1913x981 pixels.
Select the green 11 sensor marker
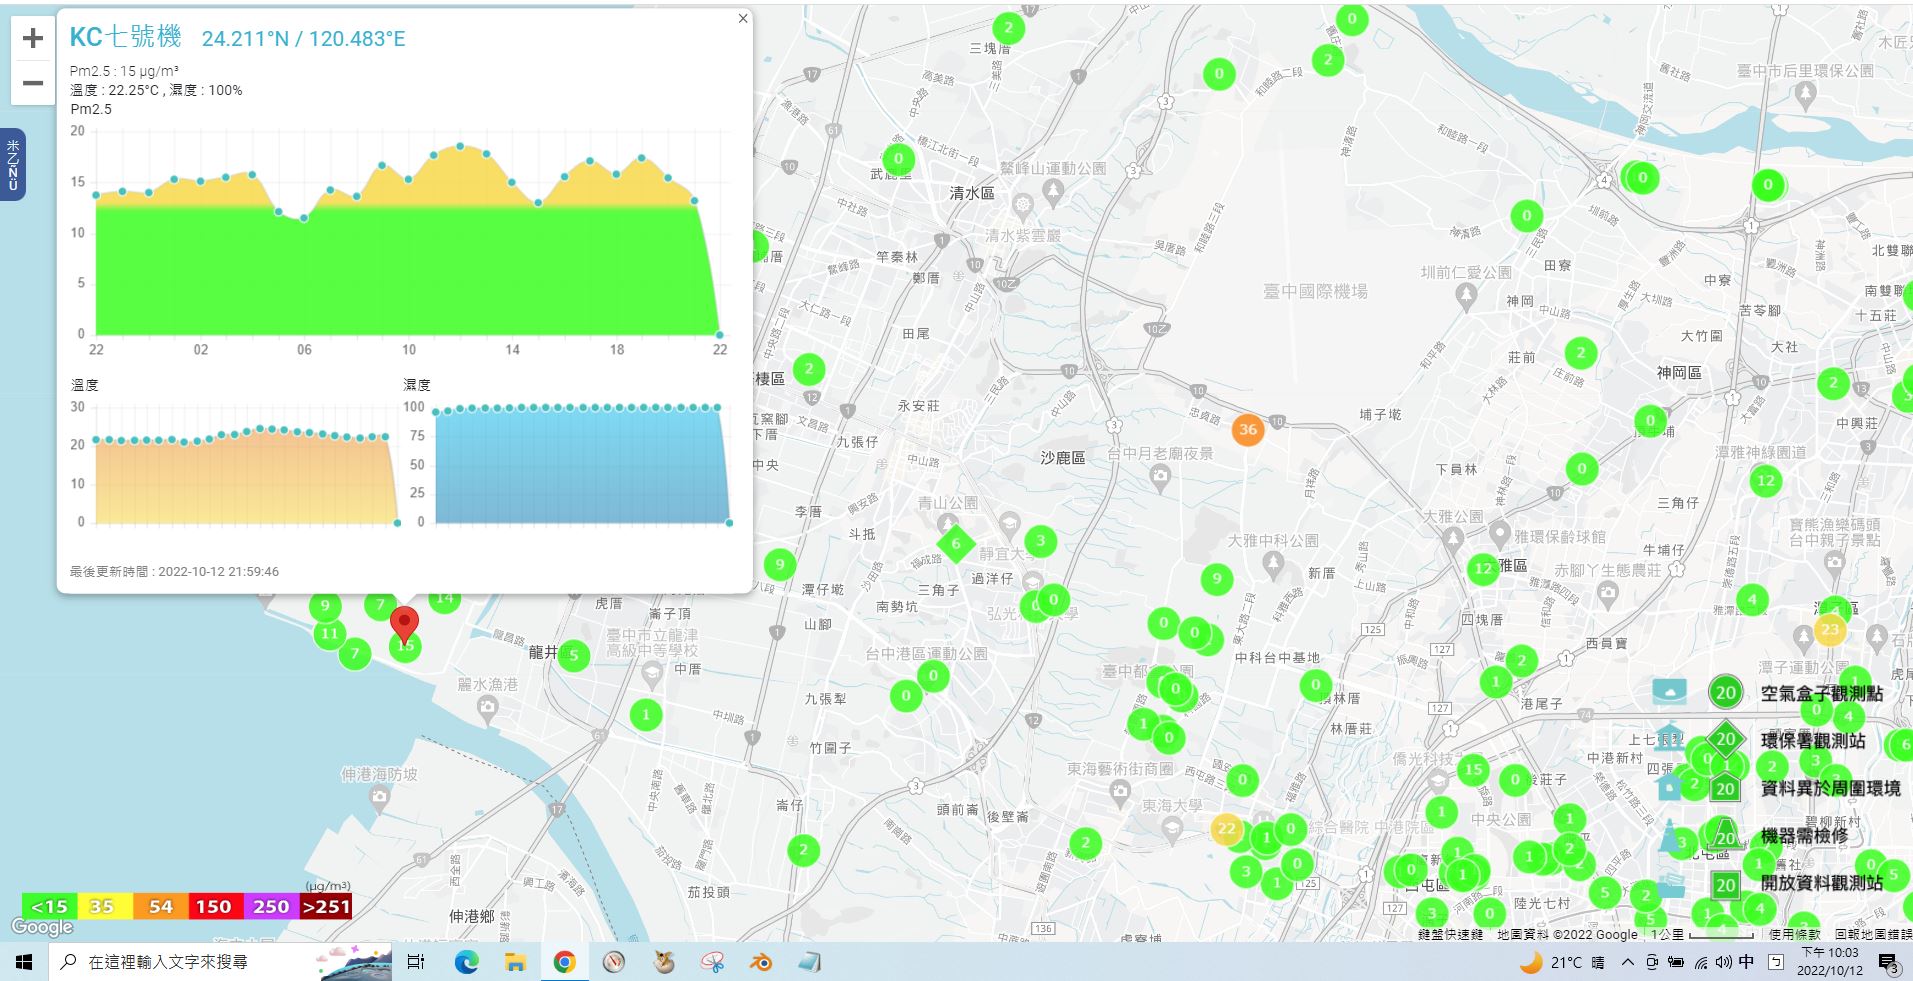(329, 633)
